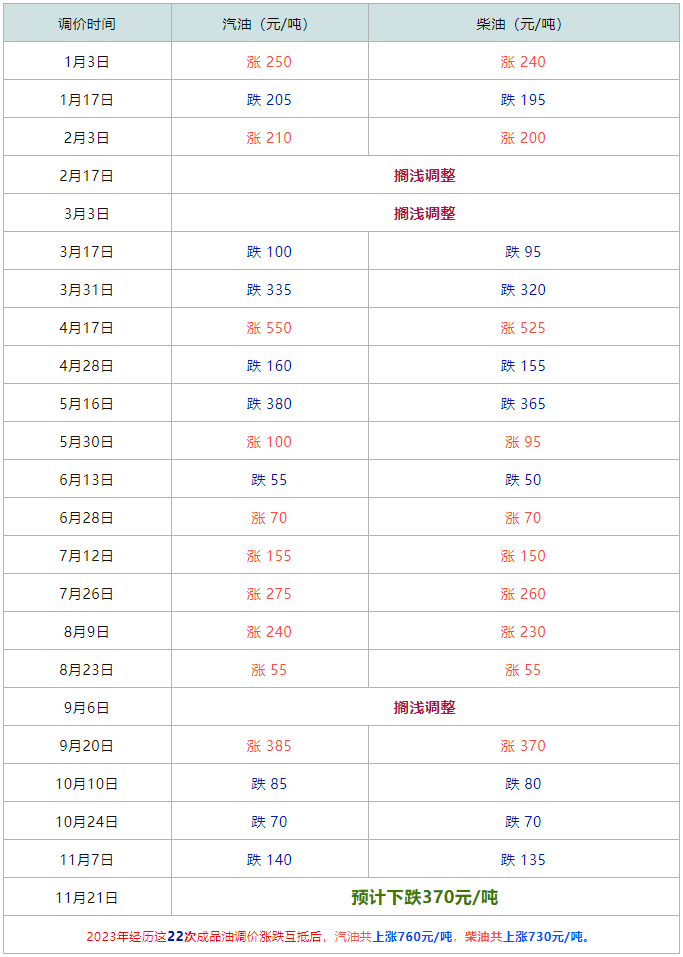Select the 6月13日 date cell
This screenshot has height=957, width=683.
pos(87,480)
